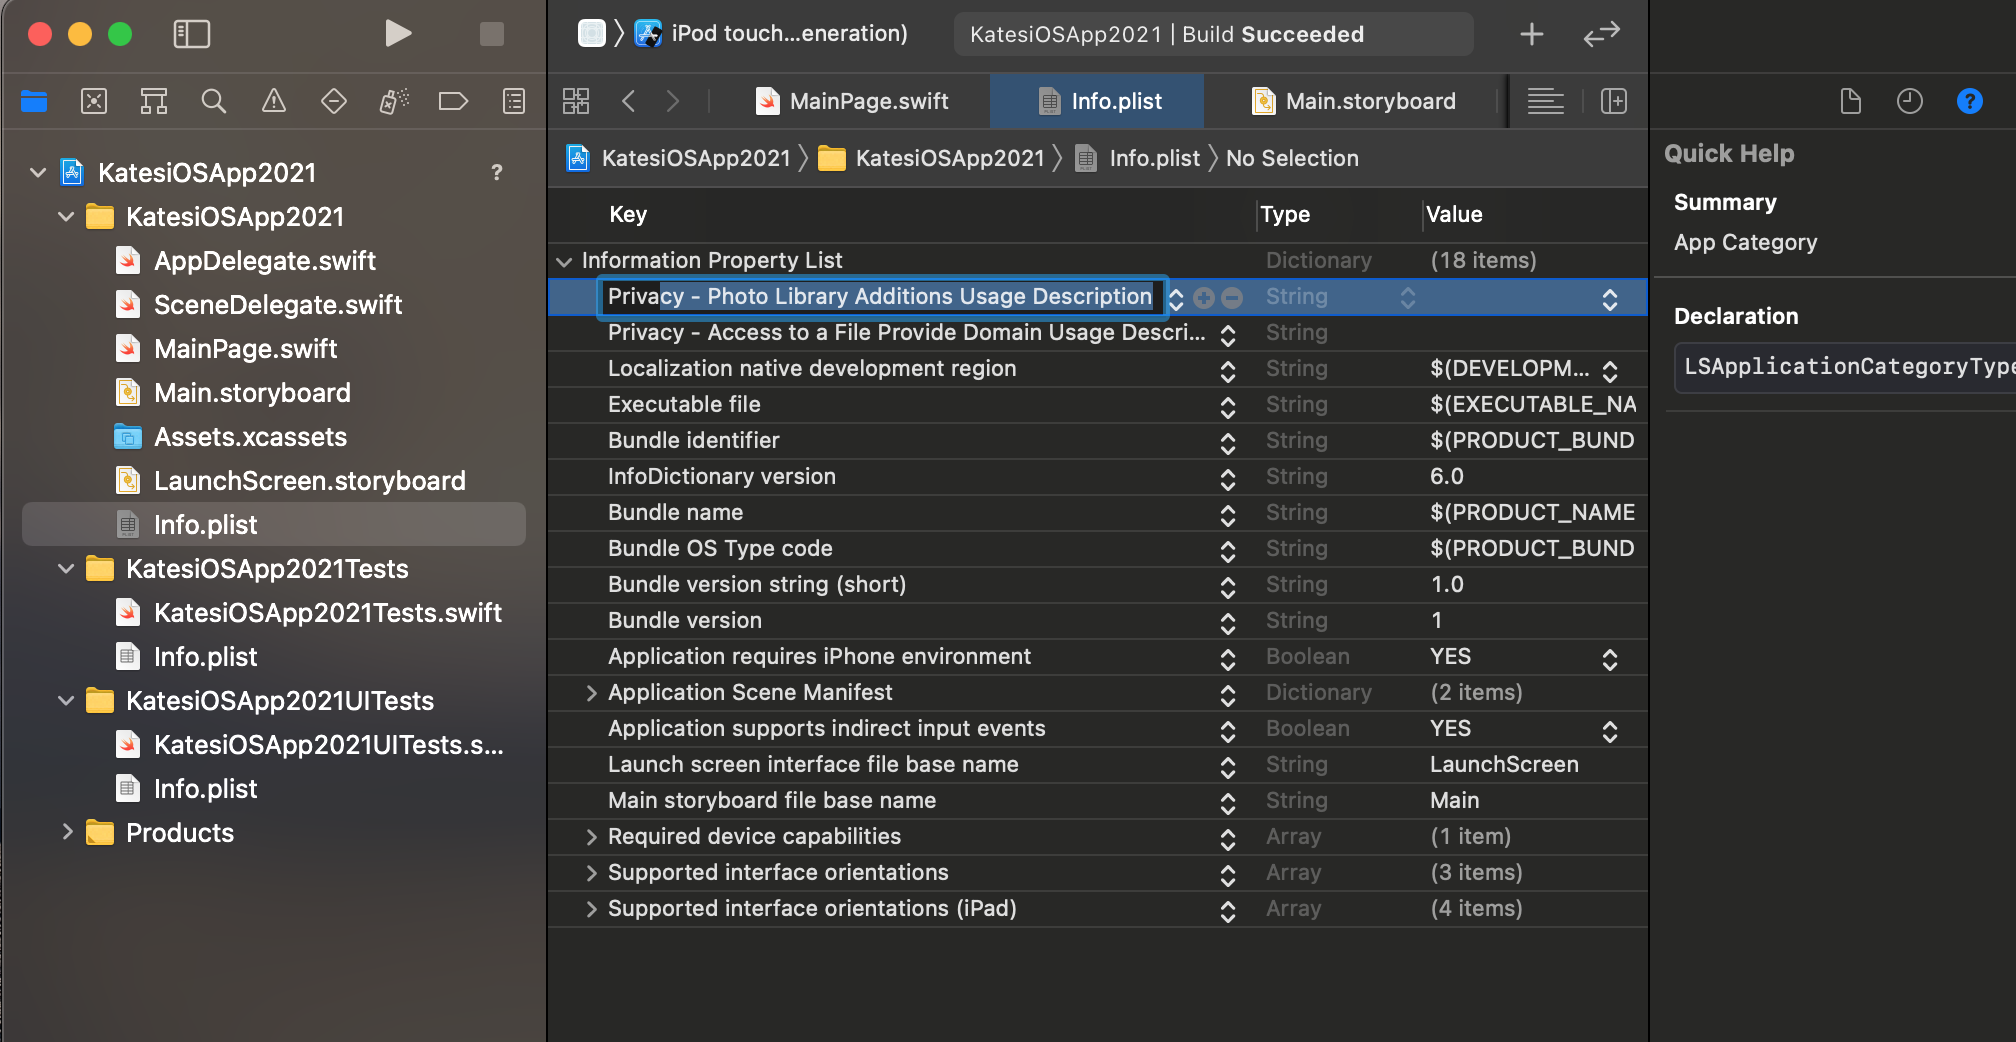
Task: Select KatesiOSApp2021Tests.swift file
Action: [327, 613]
